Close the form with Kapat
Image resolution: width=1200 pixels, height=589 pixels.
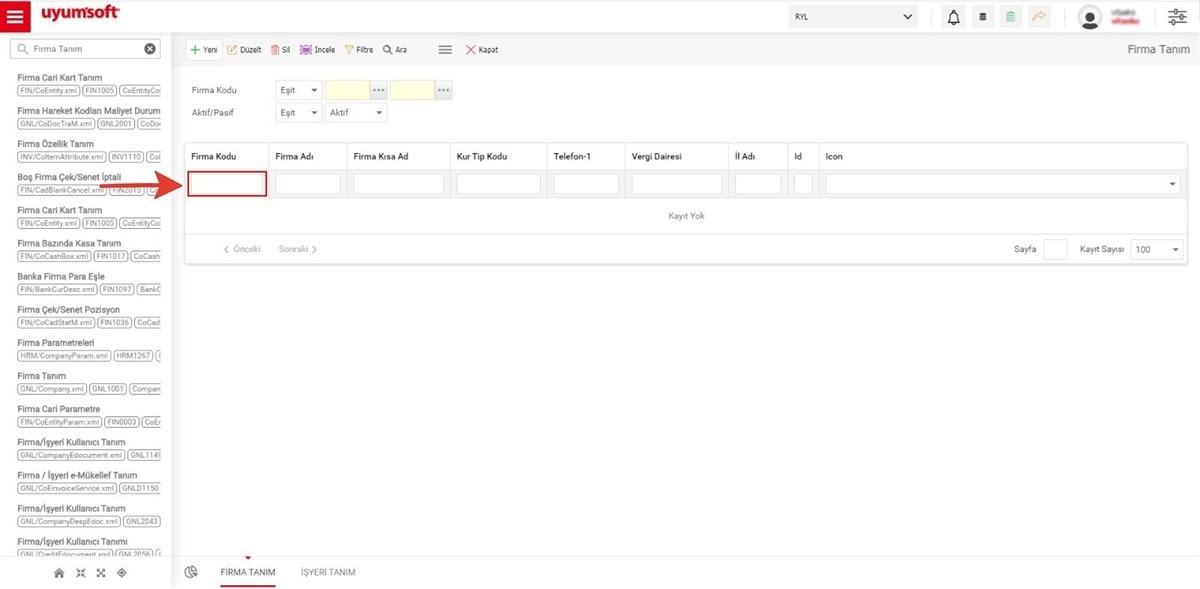(x=481, y=49)
